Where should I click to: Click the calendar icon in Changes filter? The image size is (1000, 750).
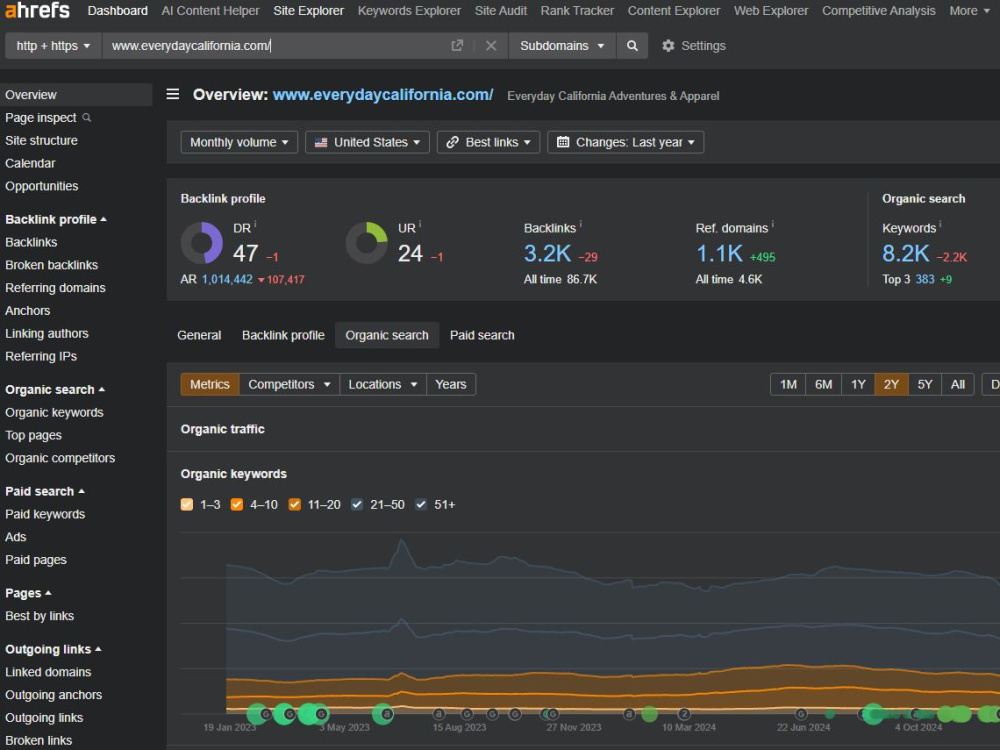pos(562,142)
